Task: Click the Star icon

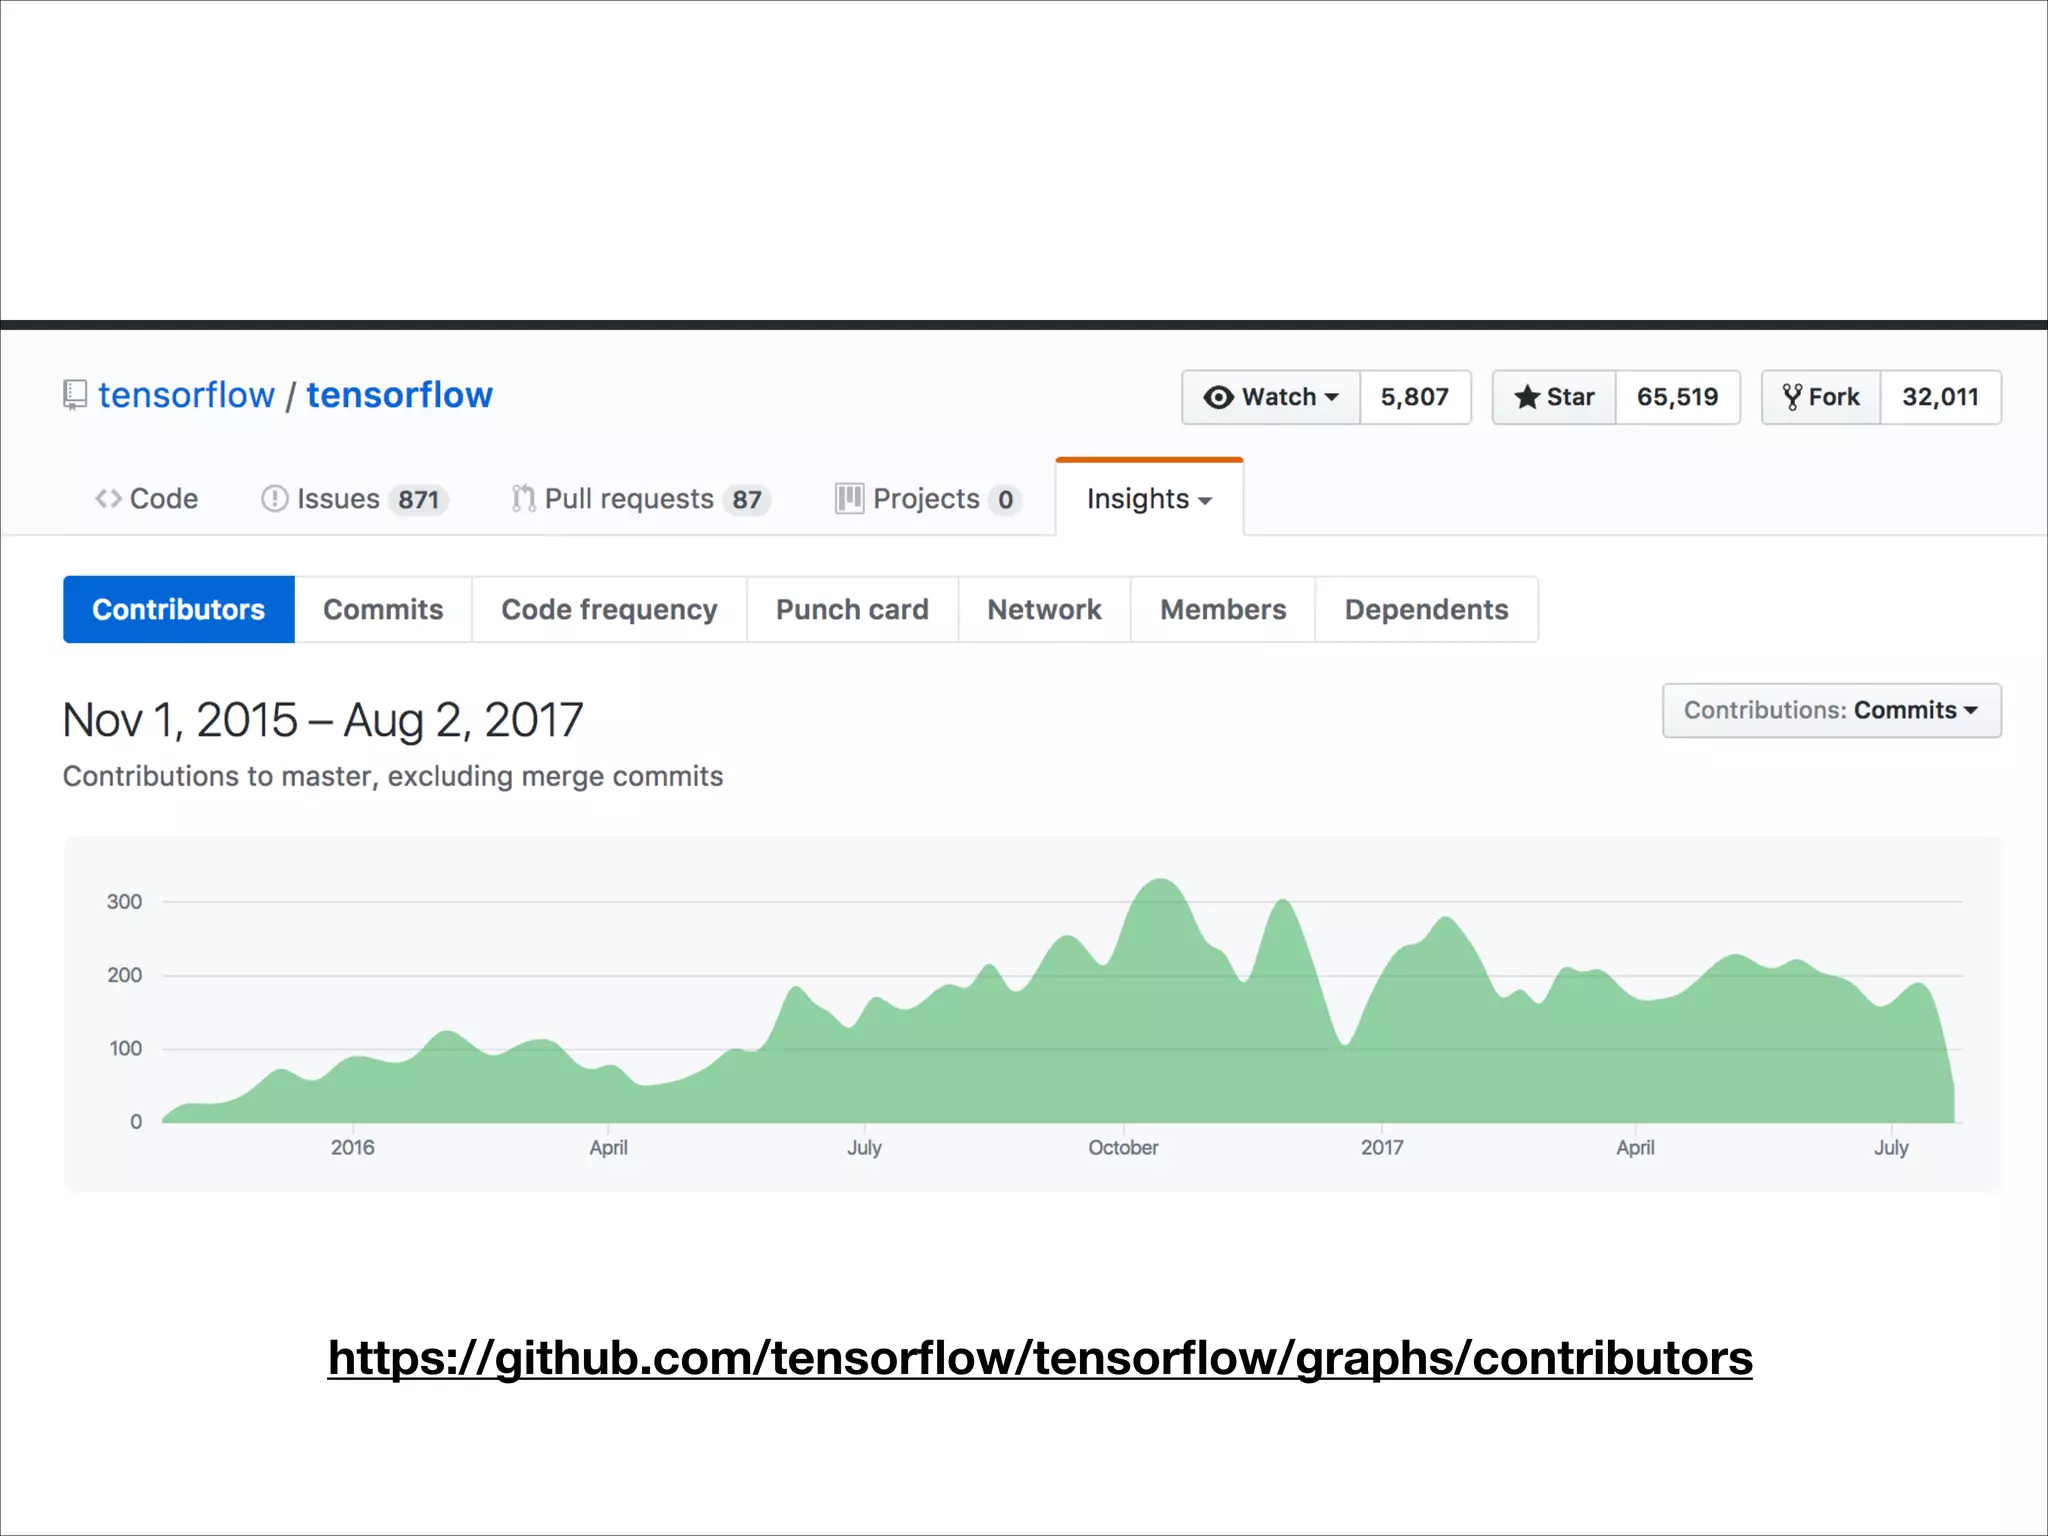Action: 1526,397
